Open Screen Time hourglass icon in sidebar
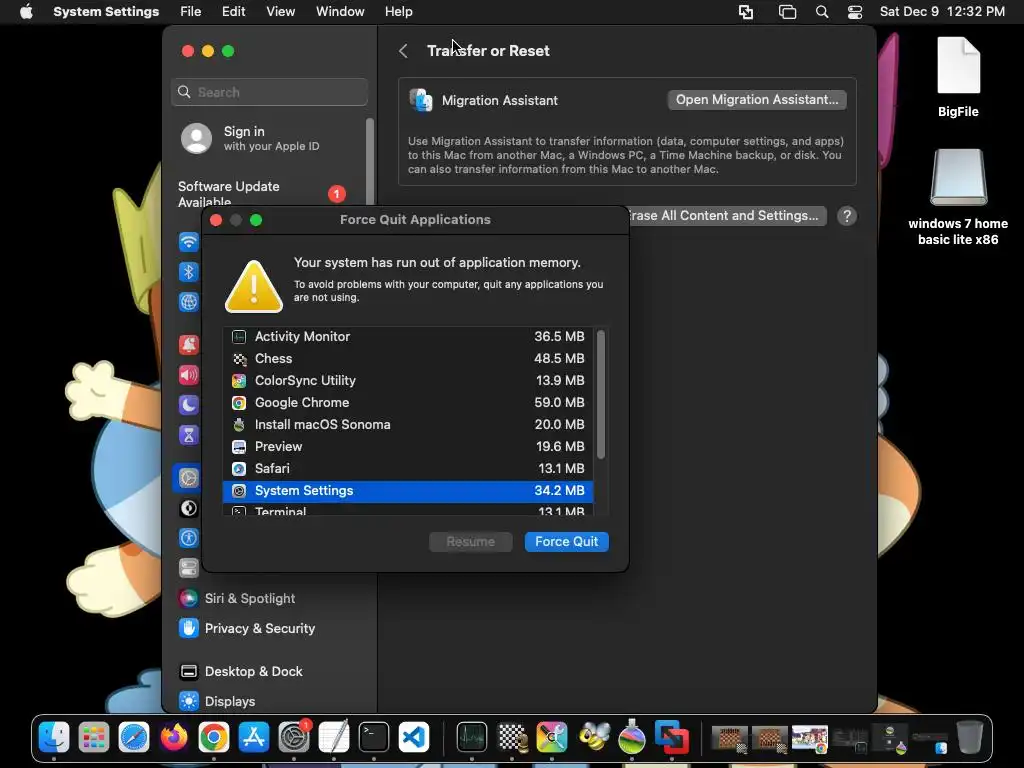The image size is (1024, 768). pos(189,435)
